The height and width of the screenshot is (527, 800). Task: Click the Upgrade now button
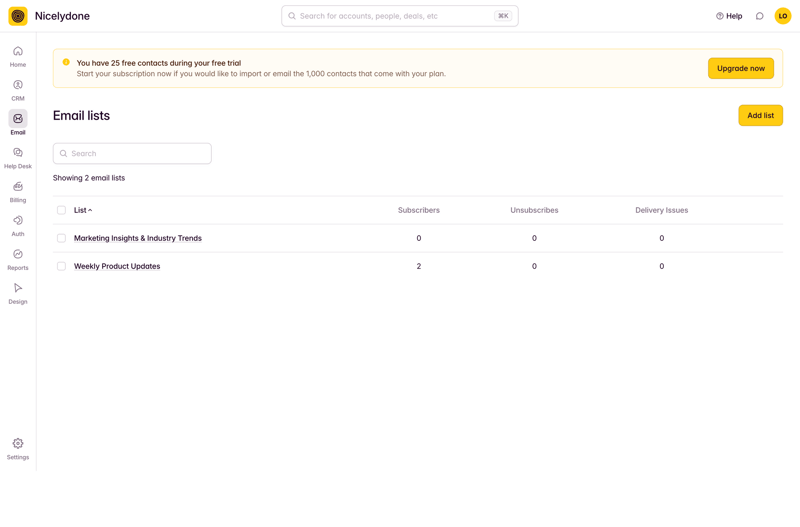click(741, 68)
